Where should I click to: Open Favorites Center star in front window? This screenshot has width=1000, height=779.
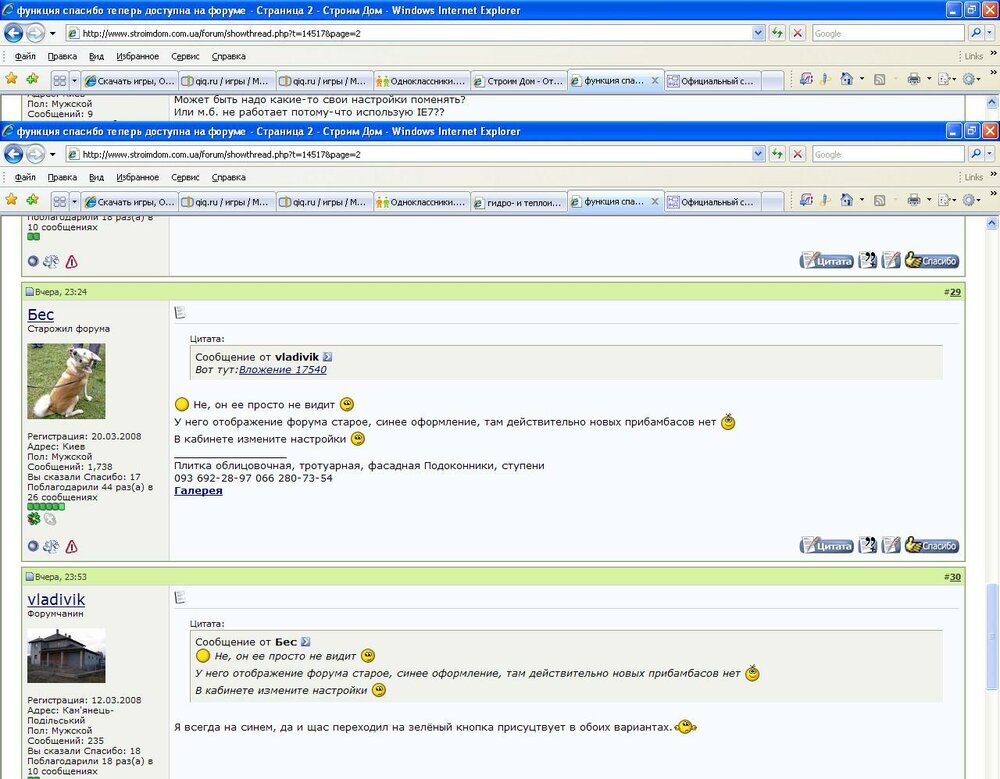[11, 200]
